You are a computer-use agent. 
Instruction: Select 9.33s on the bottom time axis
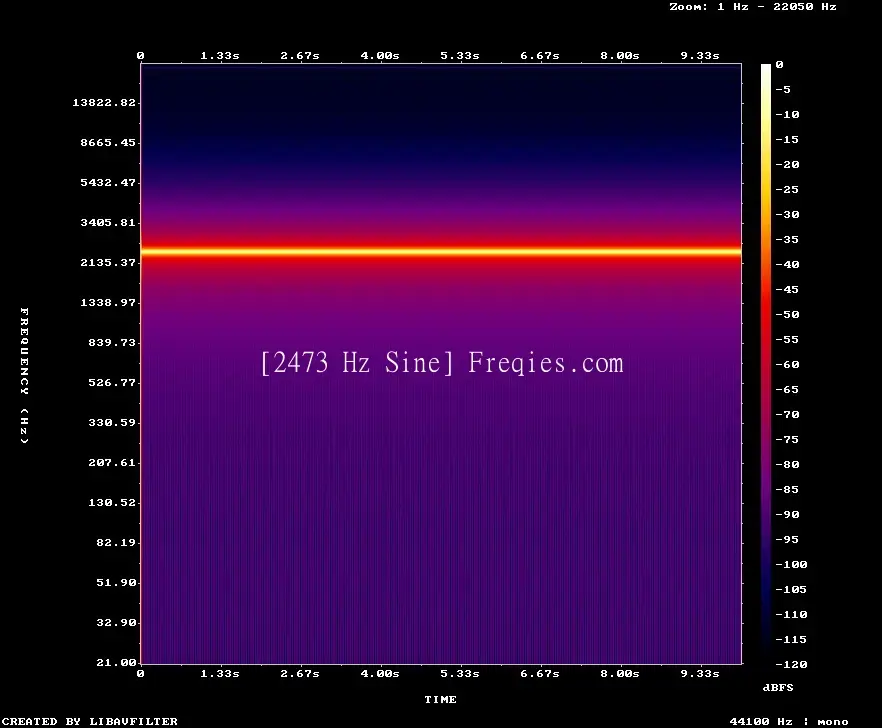click(700, 673)
